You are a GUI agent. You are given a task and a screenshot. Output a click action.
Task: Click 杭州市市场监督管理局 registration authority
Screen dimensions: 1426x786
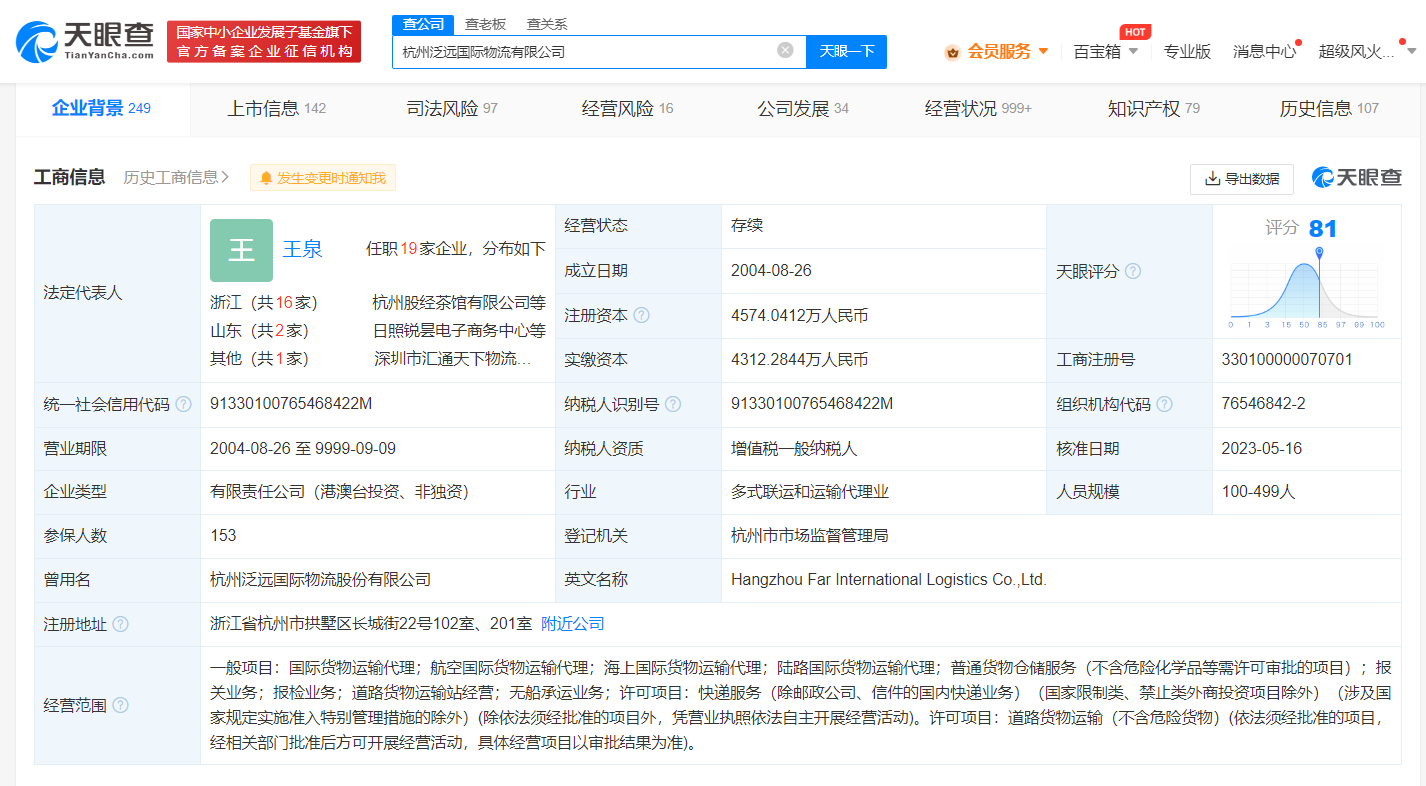tap(810, 536)
